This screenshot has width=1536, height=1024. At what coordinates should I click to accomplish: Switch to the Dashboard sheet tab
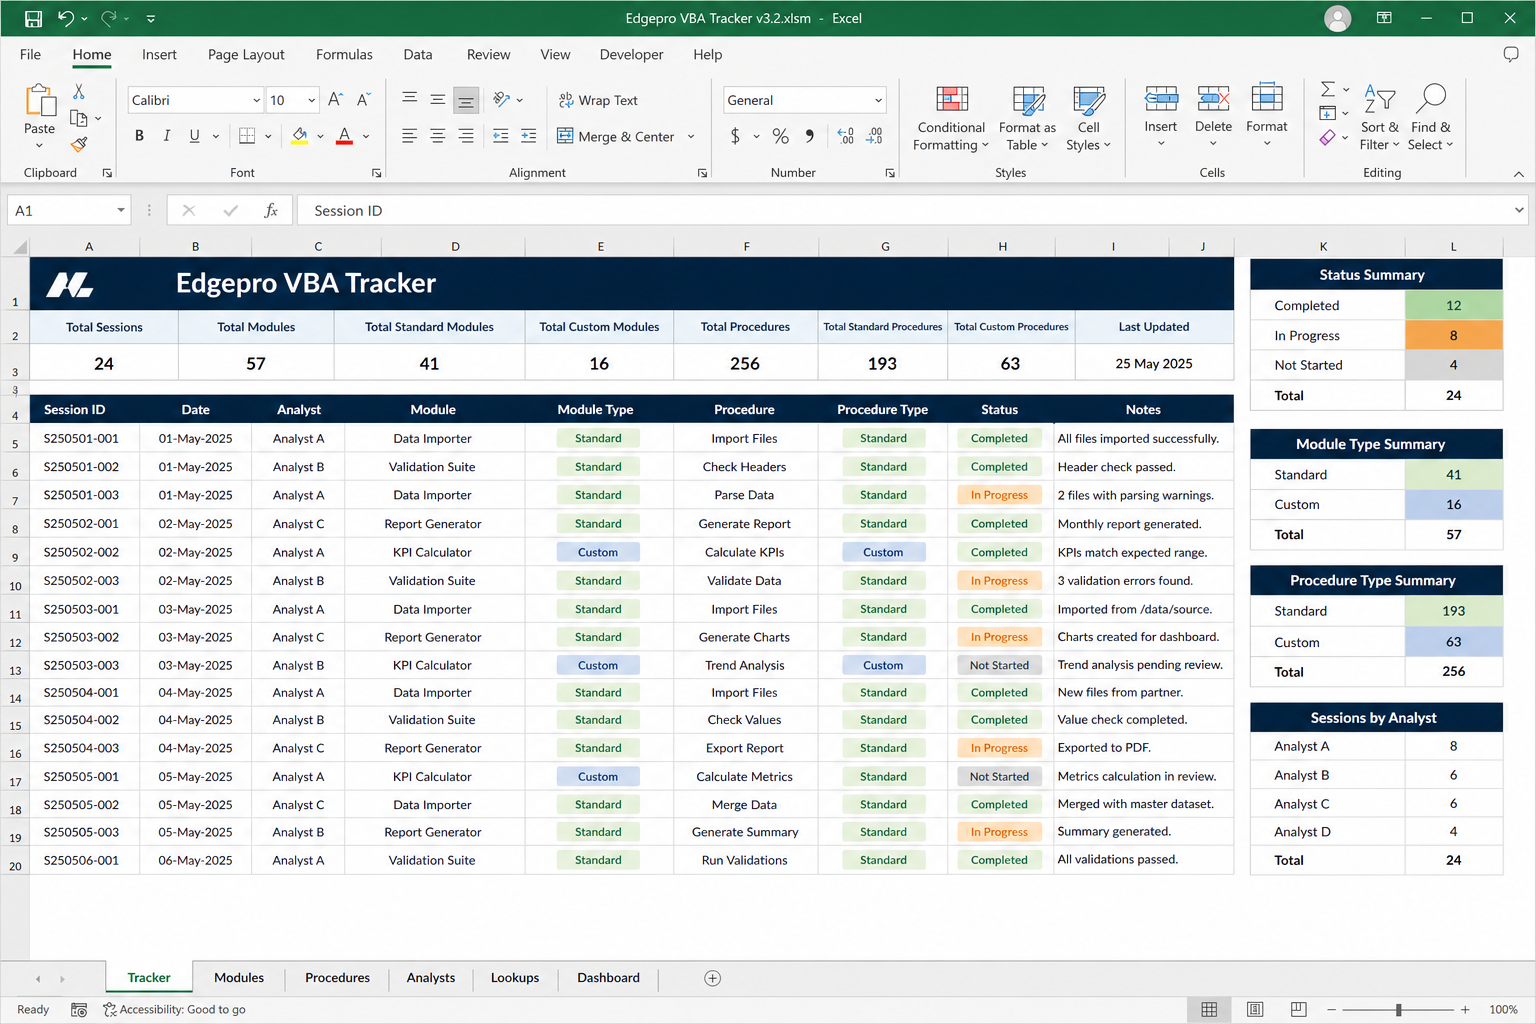pos(608,978)
